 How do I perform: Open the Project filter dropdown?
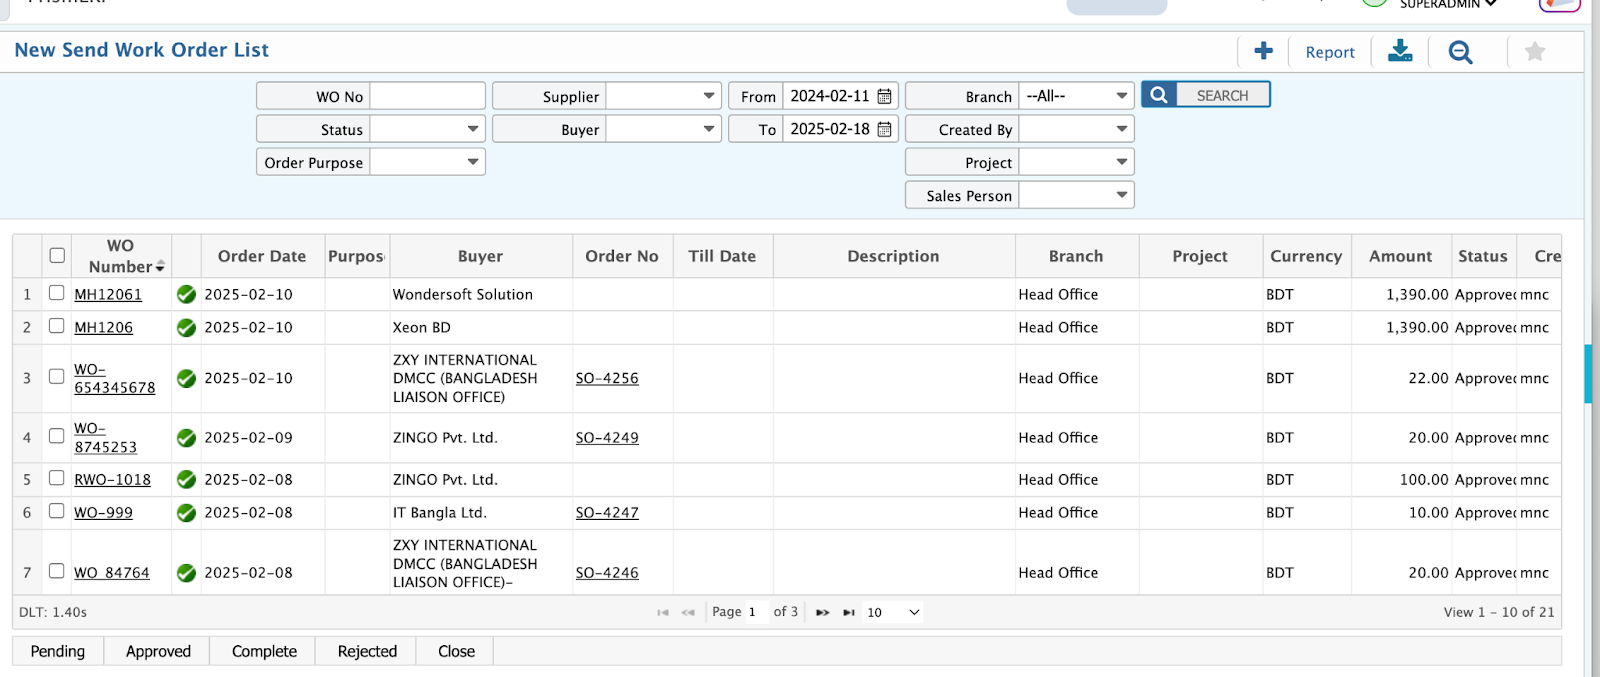(x=1076, y=162)
